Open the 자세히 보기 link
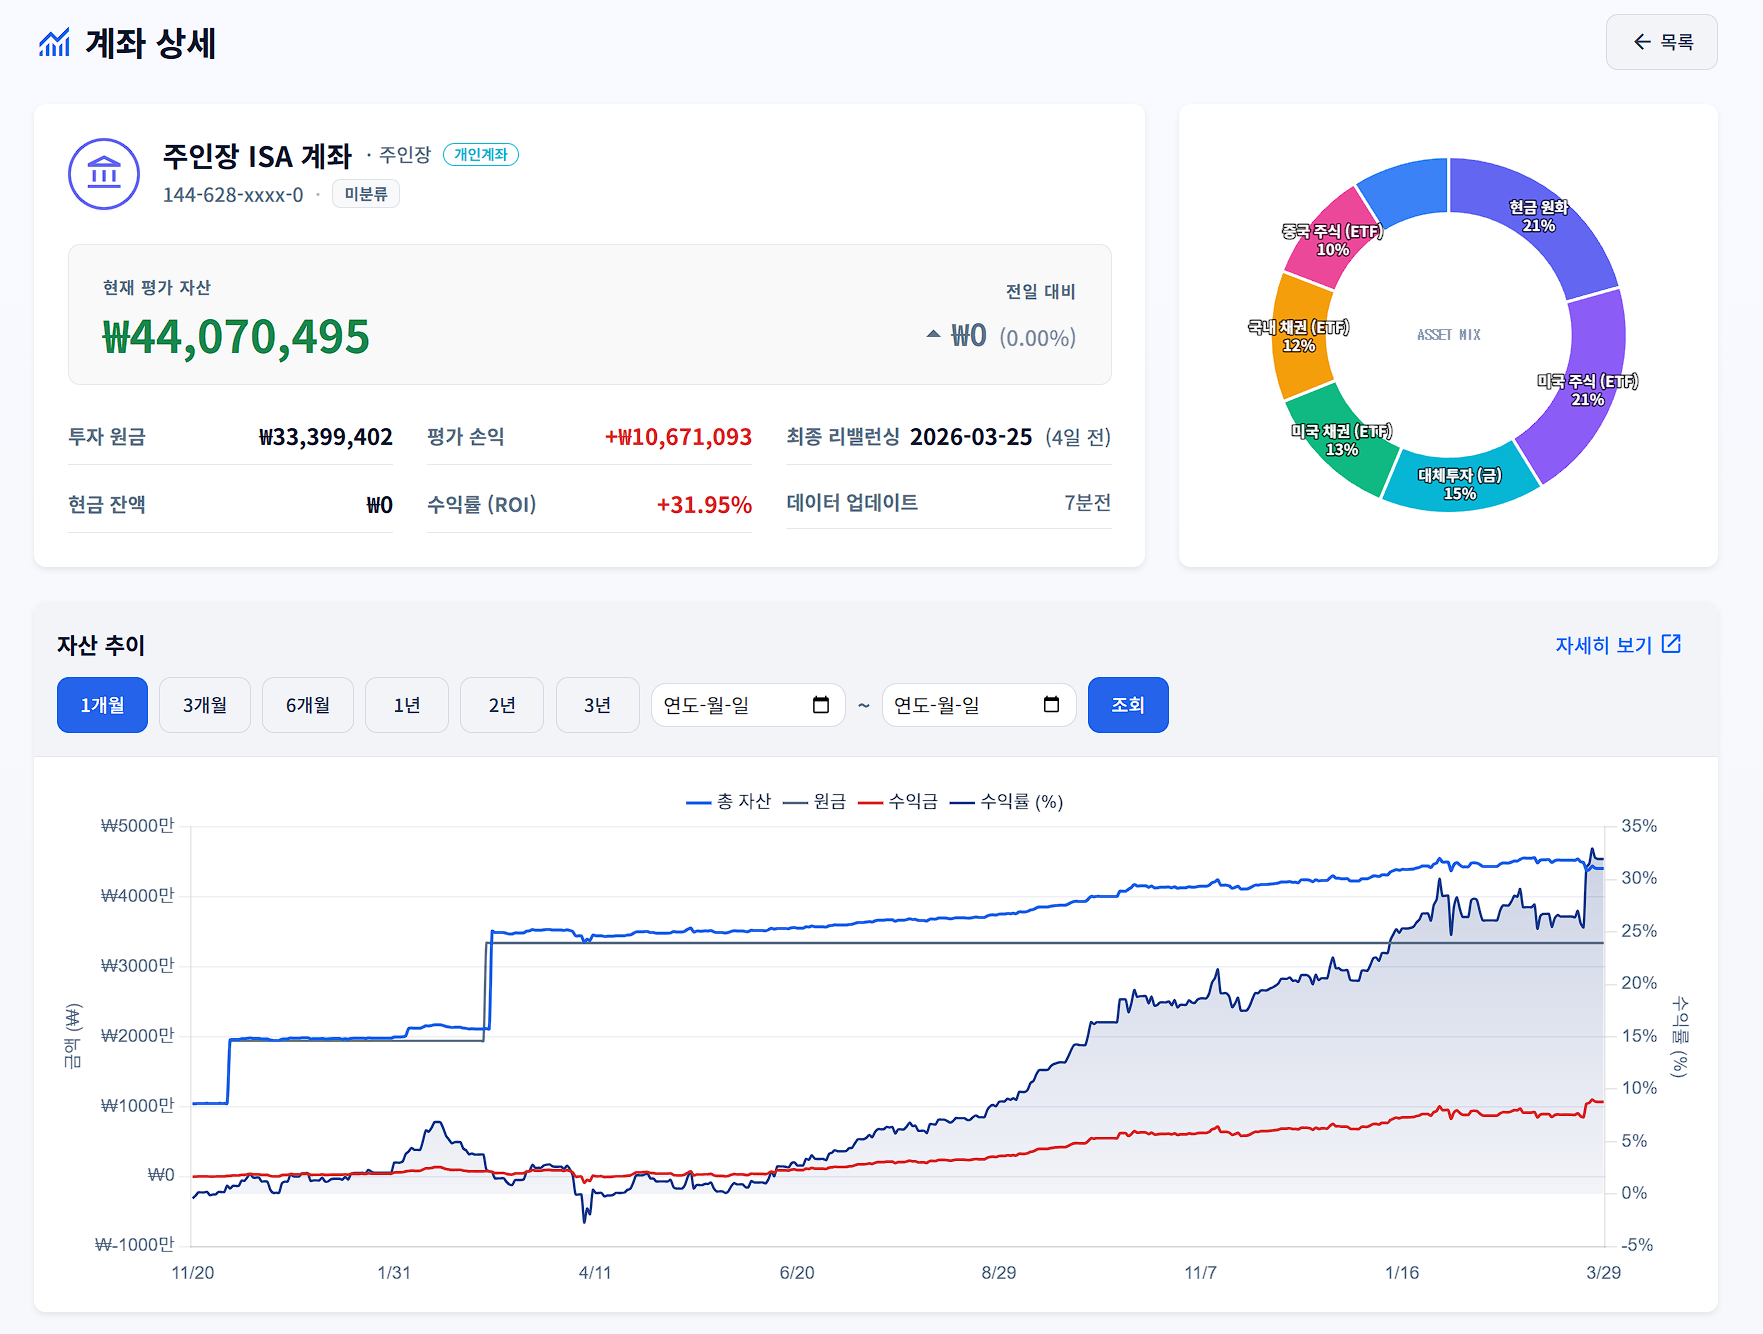 [1603, 645]
